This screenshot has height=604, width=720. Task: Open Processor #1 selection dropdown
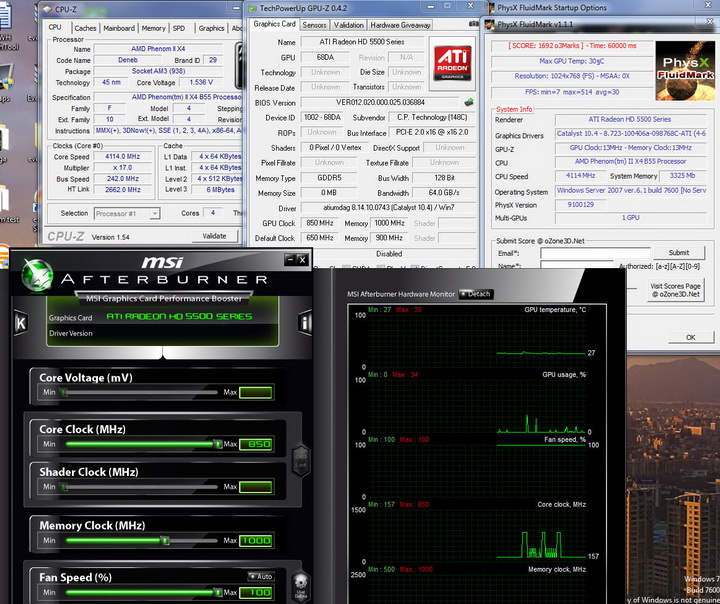click(x=127, y=214)
